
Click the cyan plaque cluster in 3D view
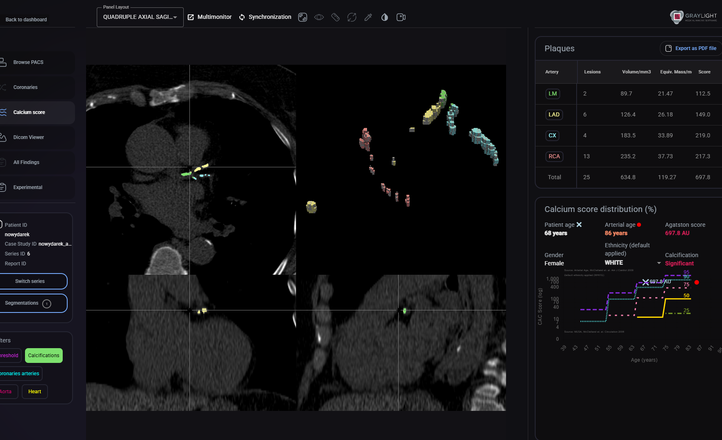(484, 146)
